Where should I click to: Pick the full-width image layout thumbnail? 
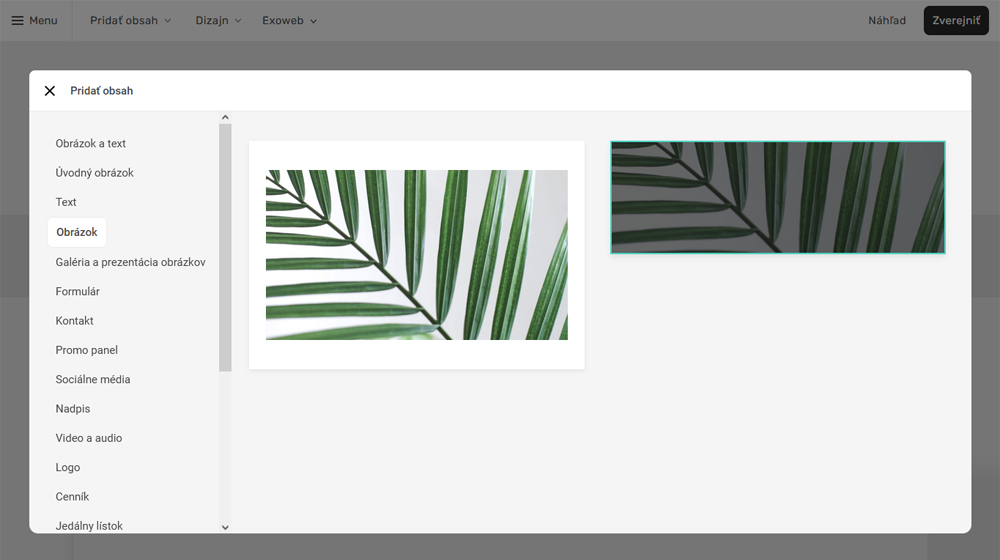point(777,197)
